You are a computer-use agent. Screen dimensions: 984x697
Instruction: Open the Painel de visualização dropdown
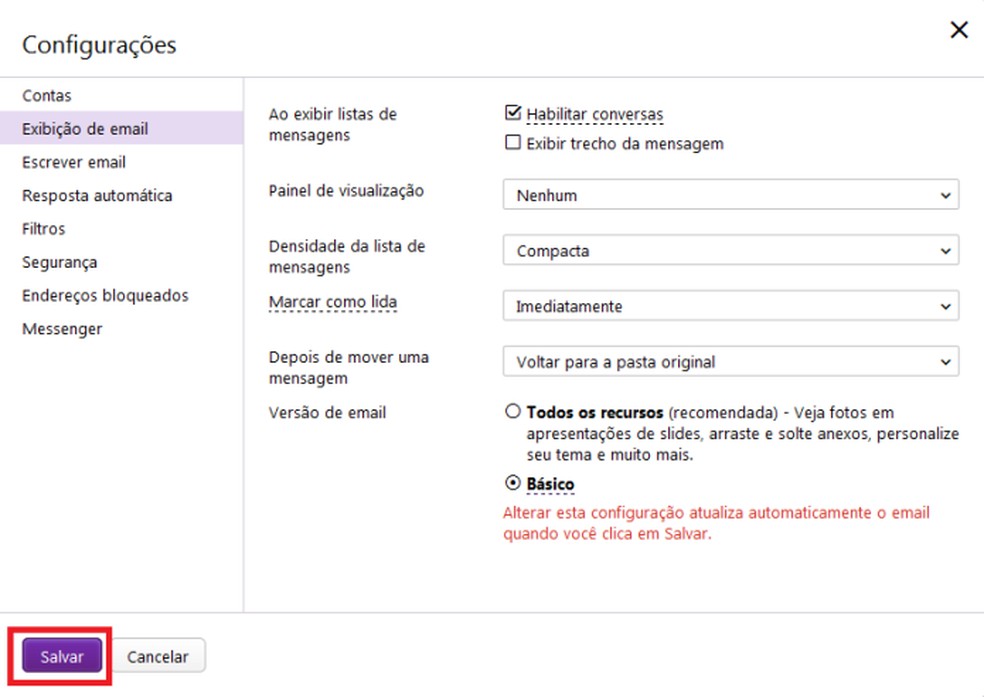tap(729, 195)
